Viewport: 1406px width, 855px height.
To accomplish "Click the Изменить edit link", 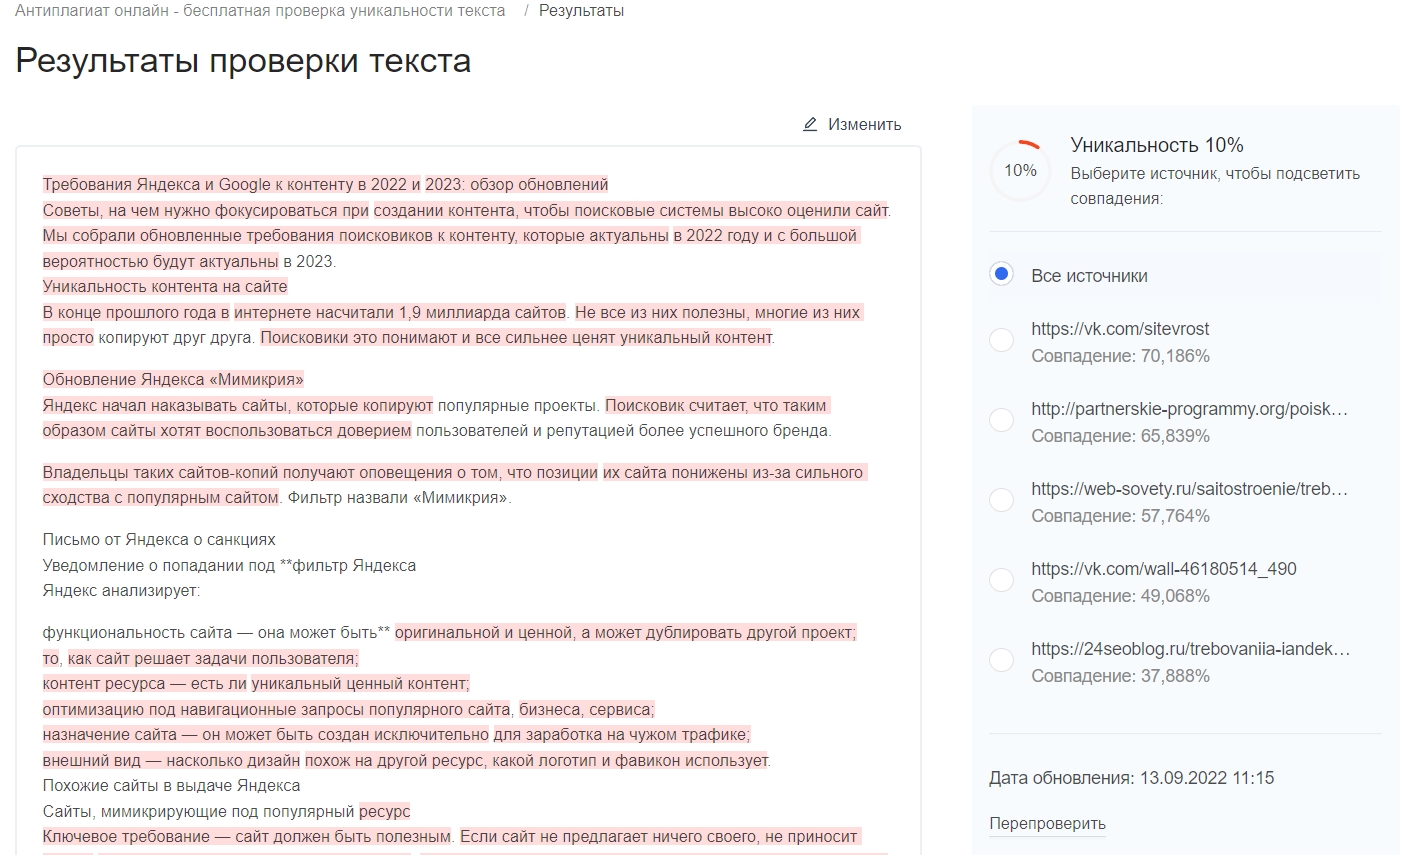I will [x=864, y=124].
